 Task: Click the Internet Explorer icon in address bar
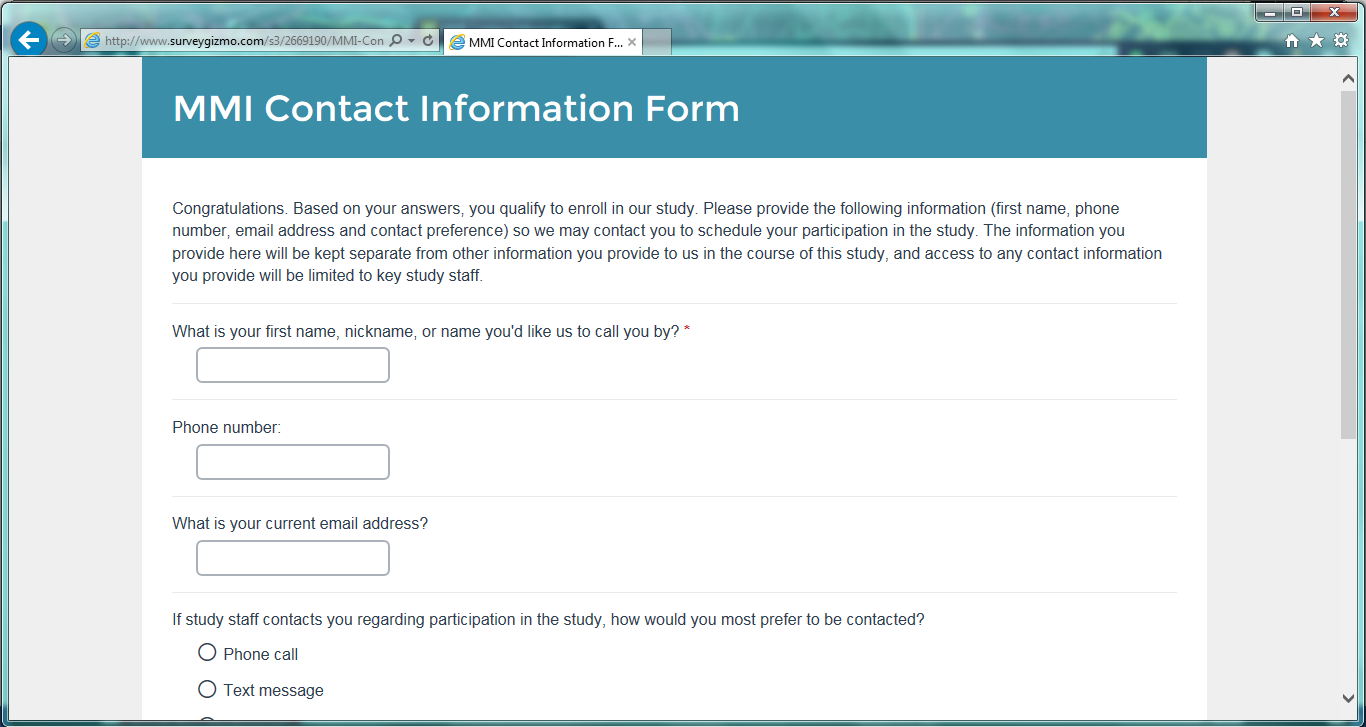point(93,41)
